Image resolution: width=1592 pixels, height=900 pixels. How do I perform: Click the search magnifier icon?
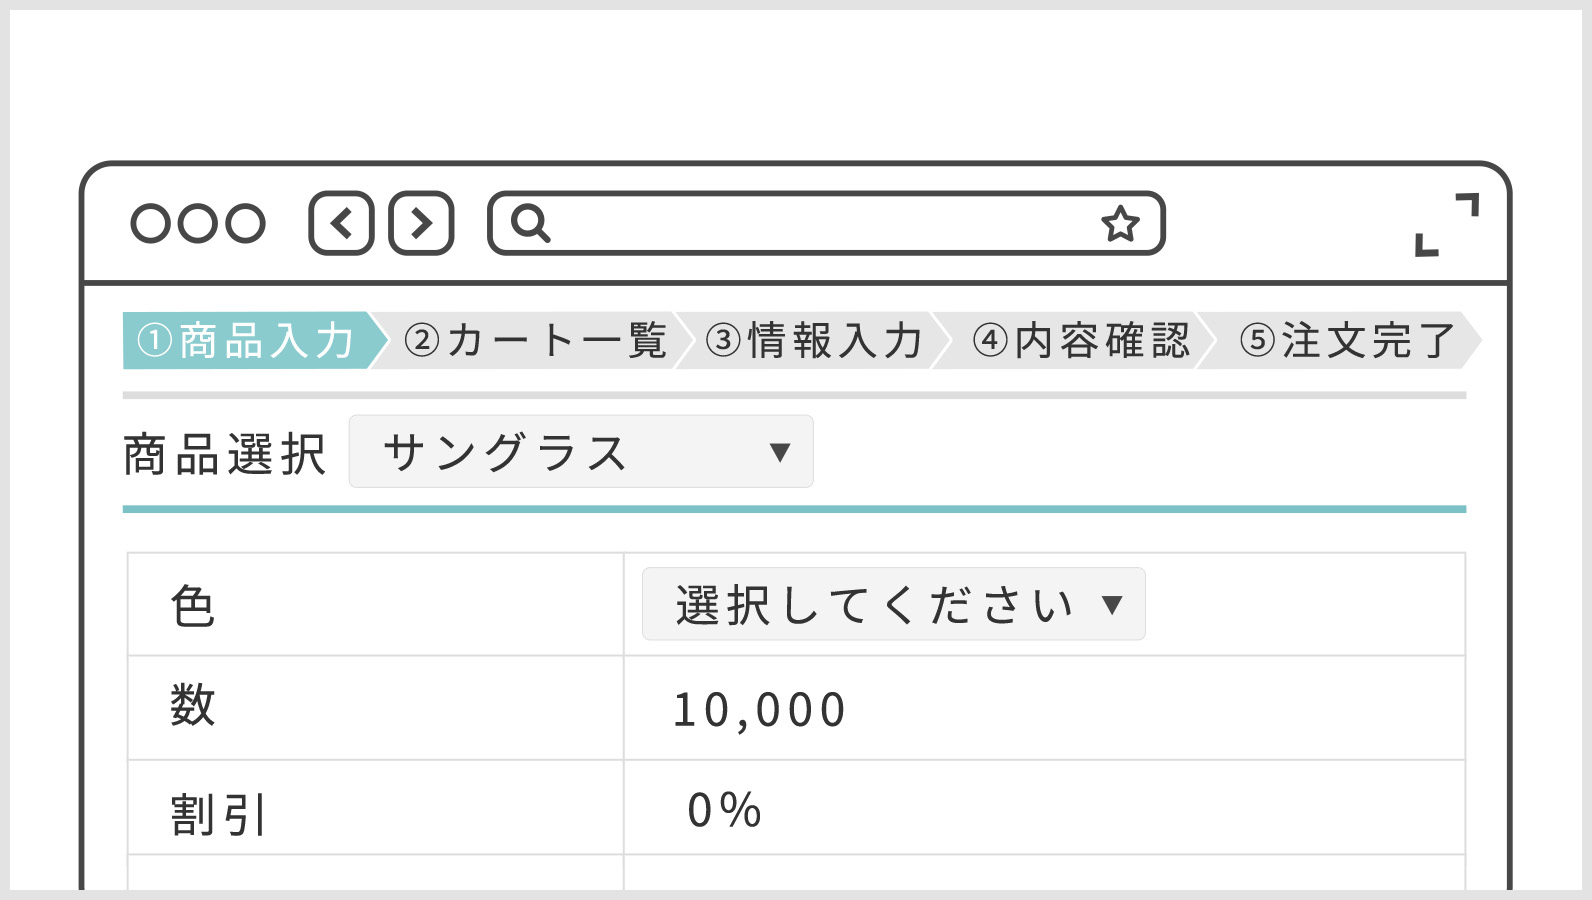coord(530,223)
